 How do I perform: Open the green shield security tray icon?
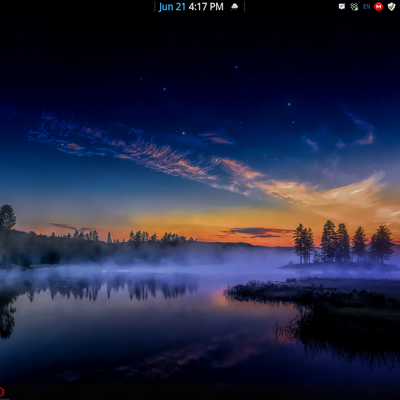tap(391, 7)
